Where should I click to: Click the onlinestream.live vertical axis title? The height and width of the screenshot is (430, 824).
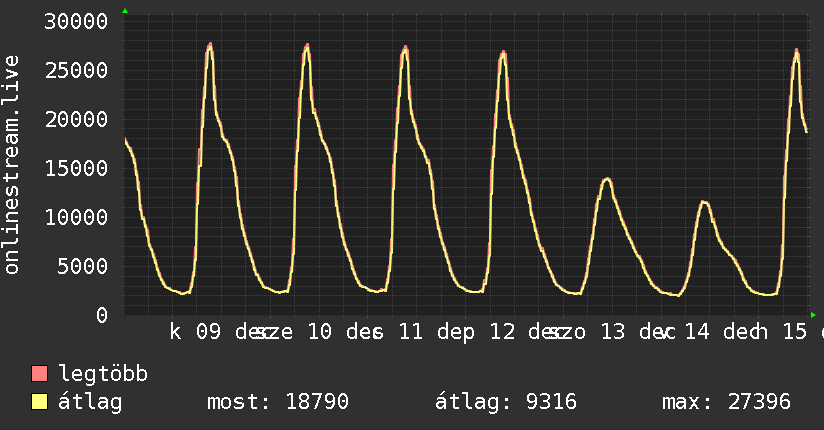(x=11, y=165)
